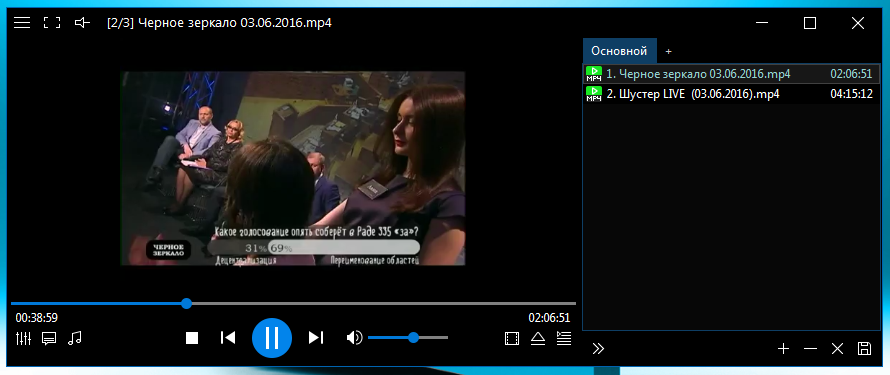Image resolution: width=890 pixels, height=375 pixels.
Task: Click the elapsed time 00:38:59
Action: (36, 318)
